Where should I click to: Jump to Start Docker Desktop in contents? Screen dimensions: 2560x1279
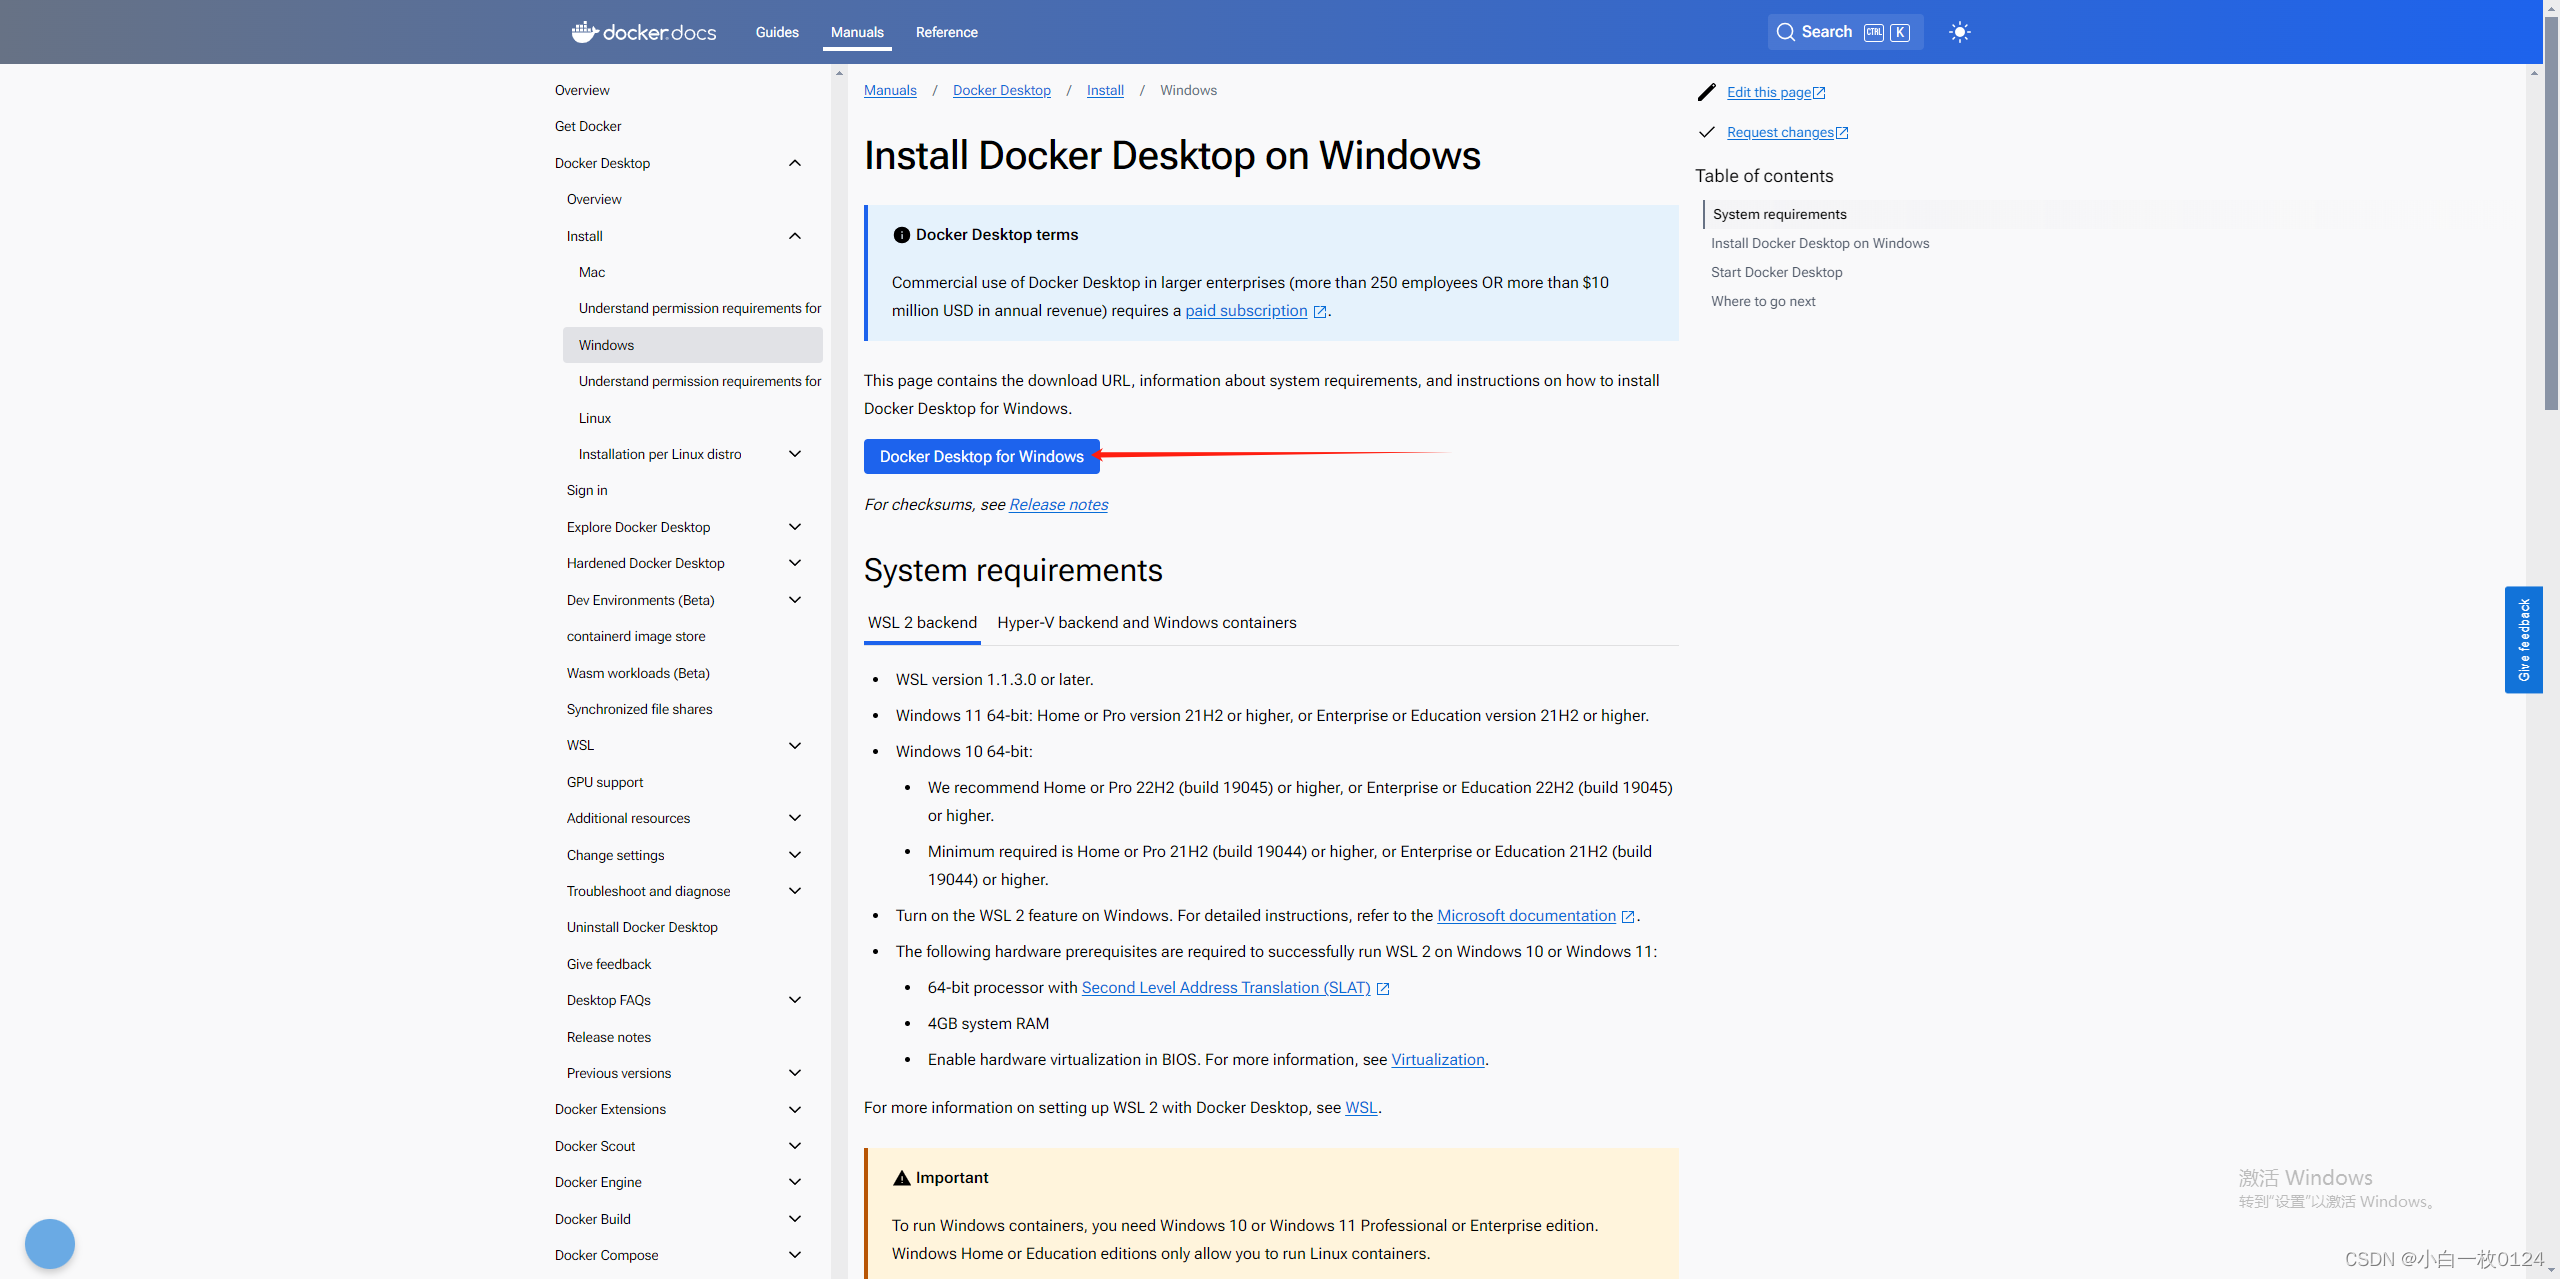click(1775, 272)
